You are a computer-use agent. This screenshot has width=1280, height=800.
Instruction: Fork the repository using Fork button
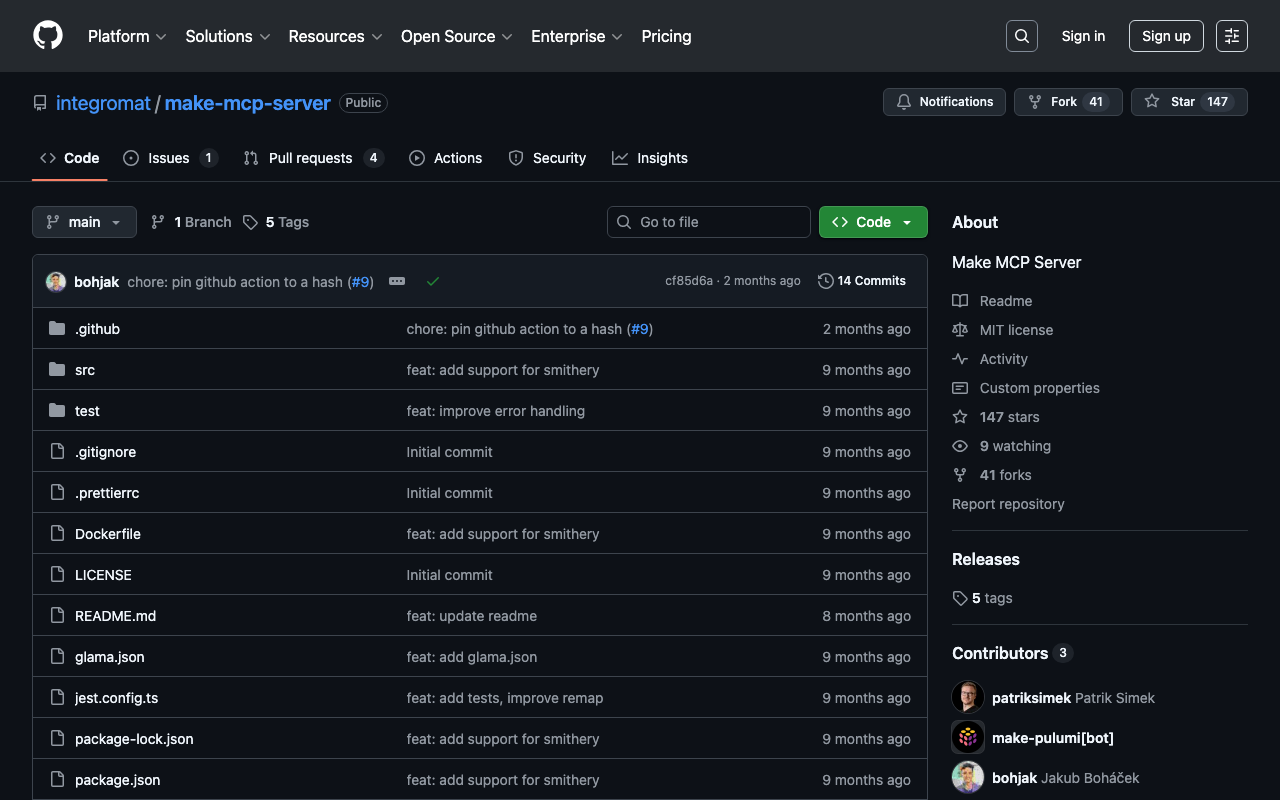pos(1064,102)
